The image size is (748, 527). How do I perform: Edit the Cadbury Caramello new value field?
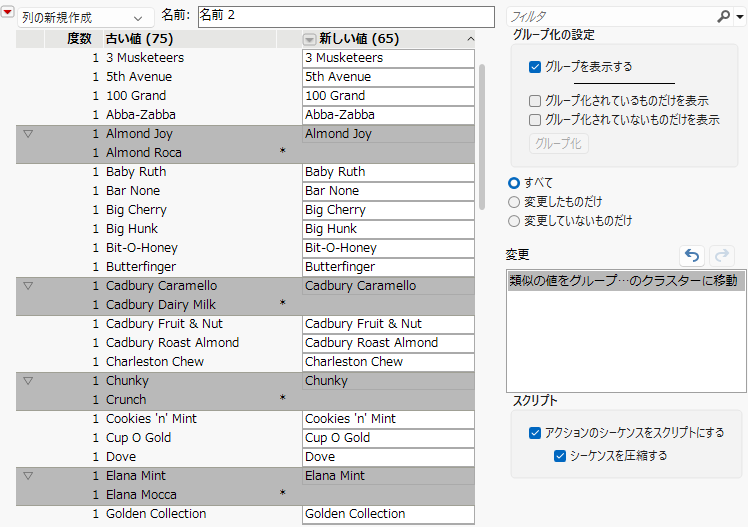388,286
